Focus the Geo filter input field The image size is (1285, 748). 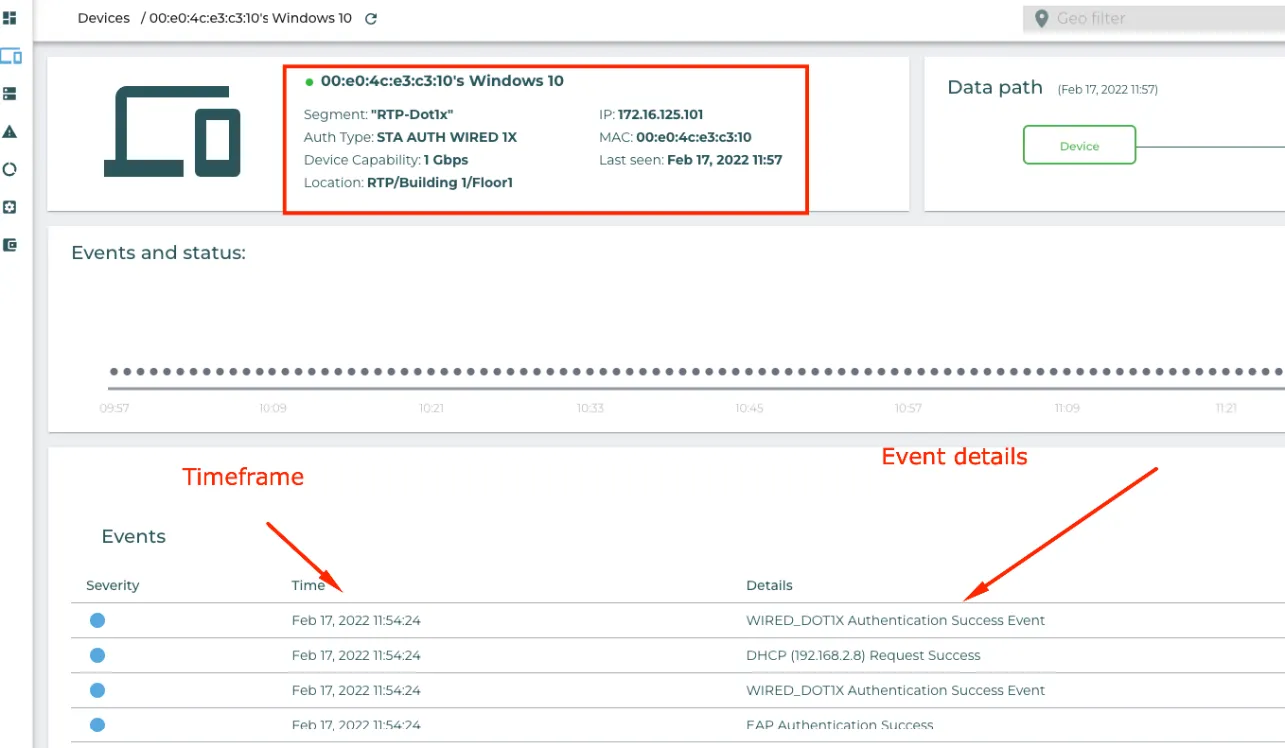1154,18
